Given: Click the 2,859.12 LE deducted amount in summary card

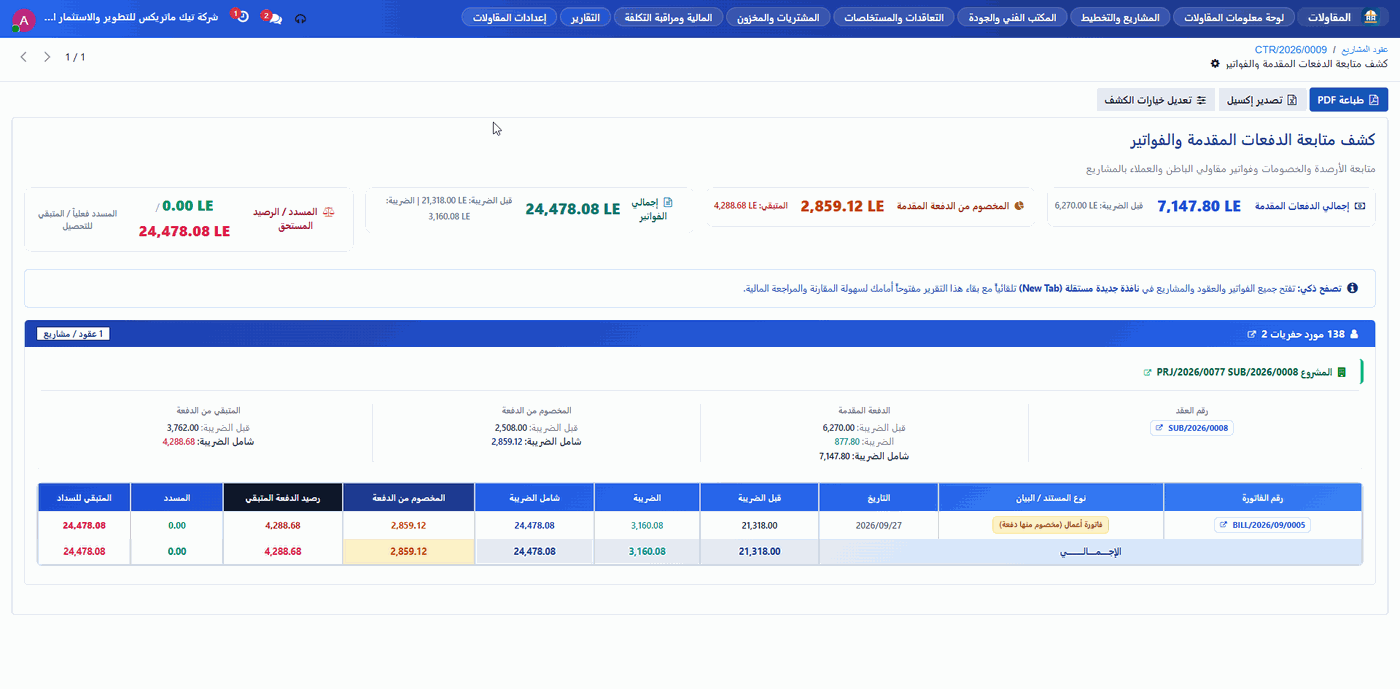Looking at the screenshot, I should click(841, 206).
